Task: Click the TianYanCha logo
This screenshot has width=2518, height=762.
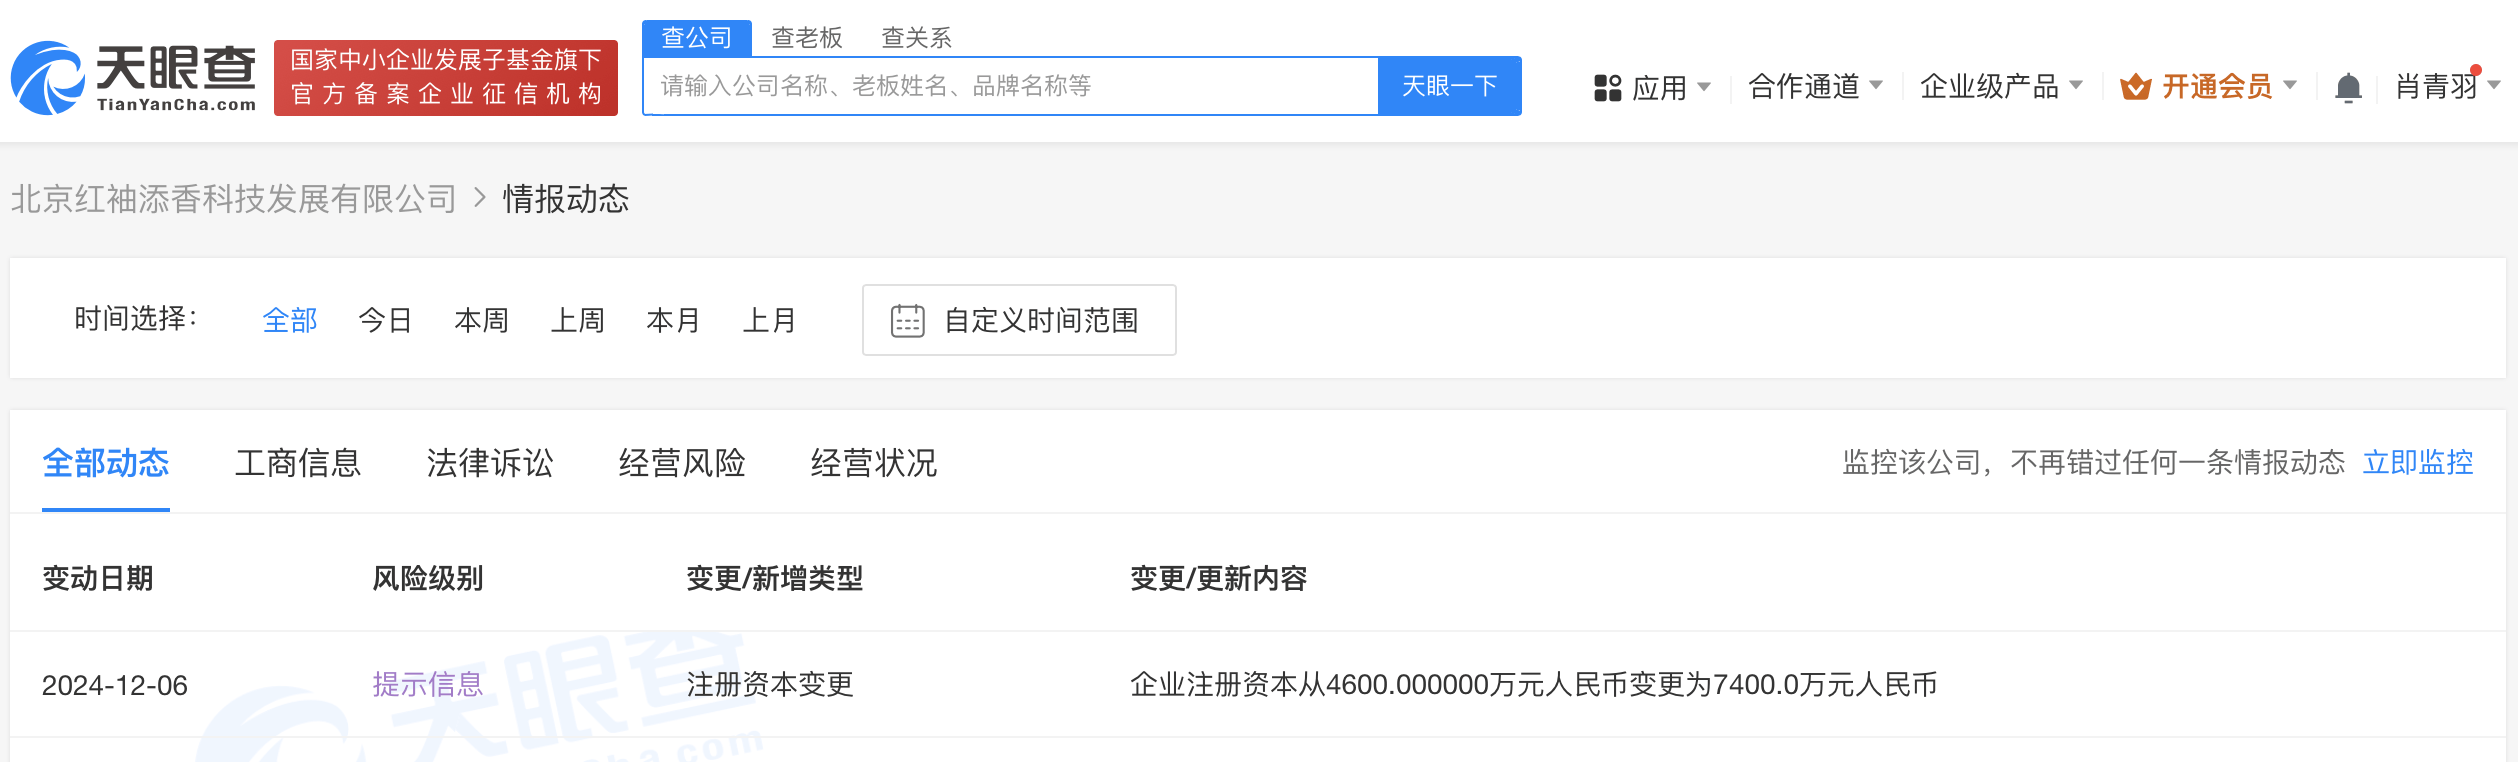Action: point(134,78)
